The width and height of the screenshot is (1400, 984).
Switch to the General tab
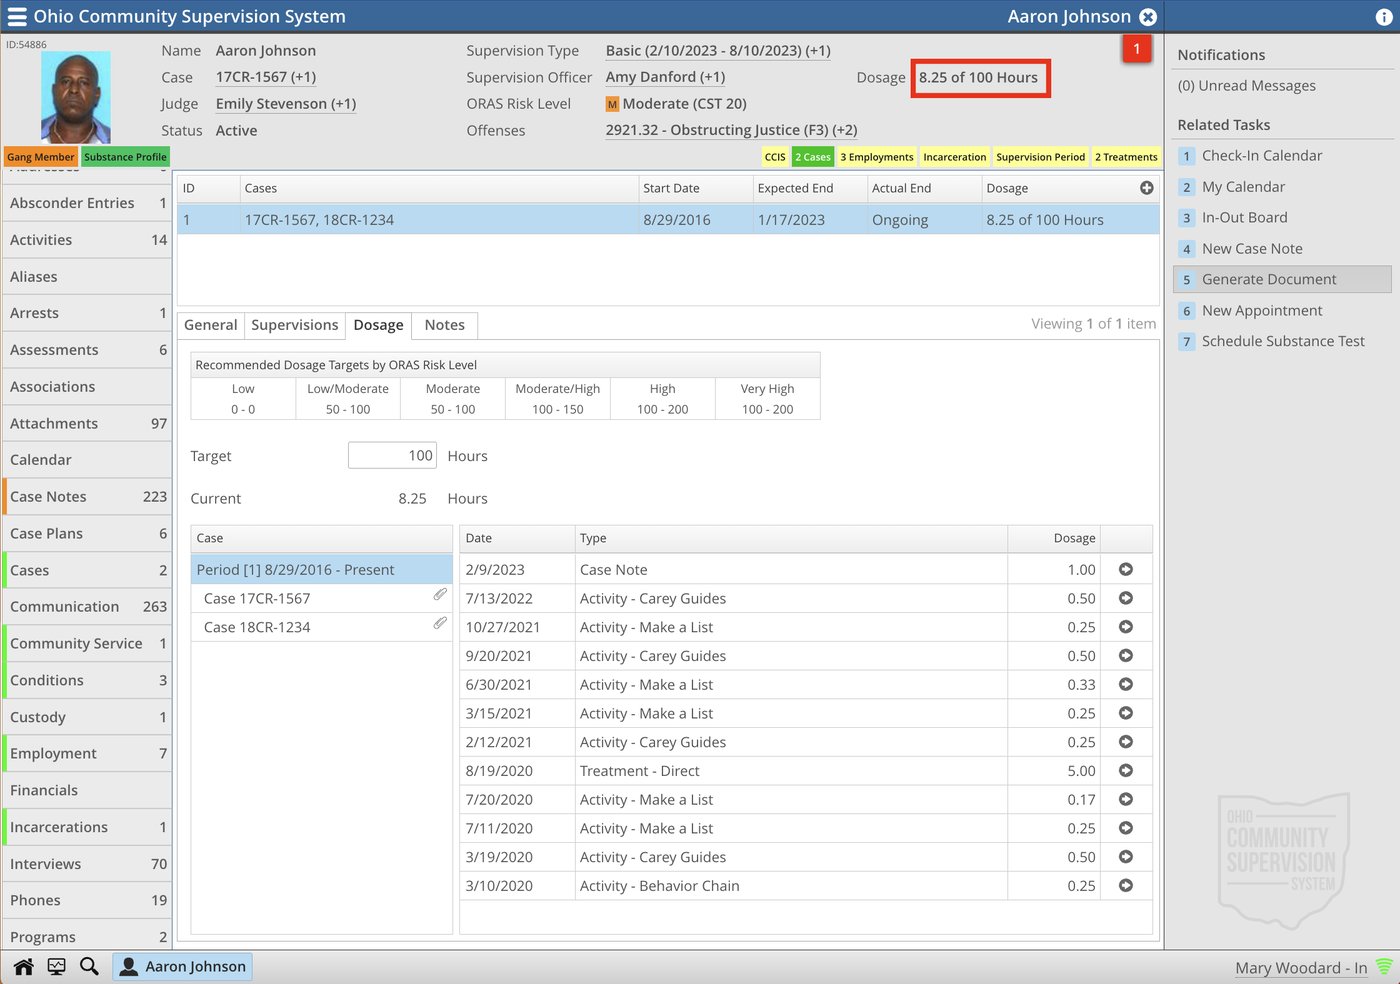point(210,325)
